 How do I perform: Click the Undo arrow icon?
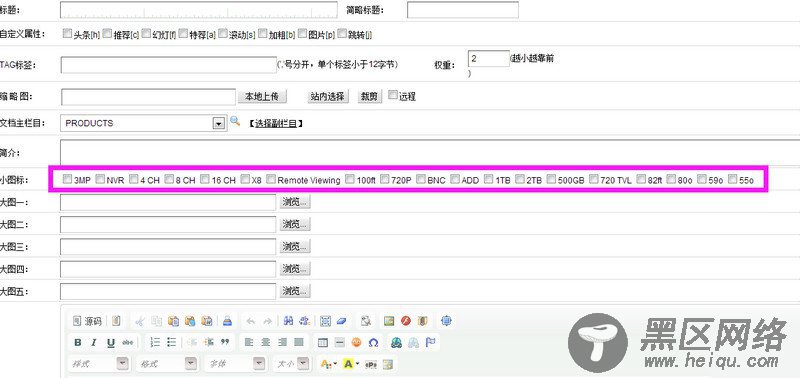[x=251, y=321]
